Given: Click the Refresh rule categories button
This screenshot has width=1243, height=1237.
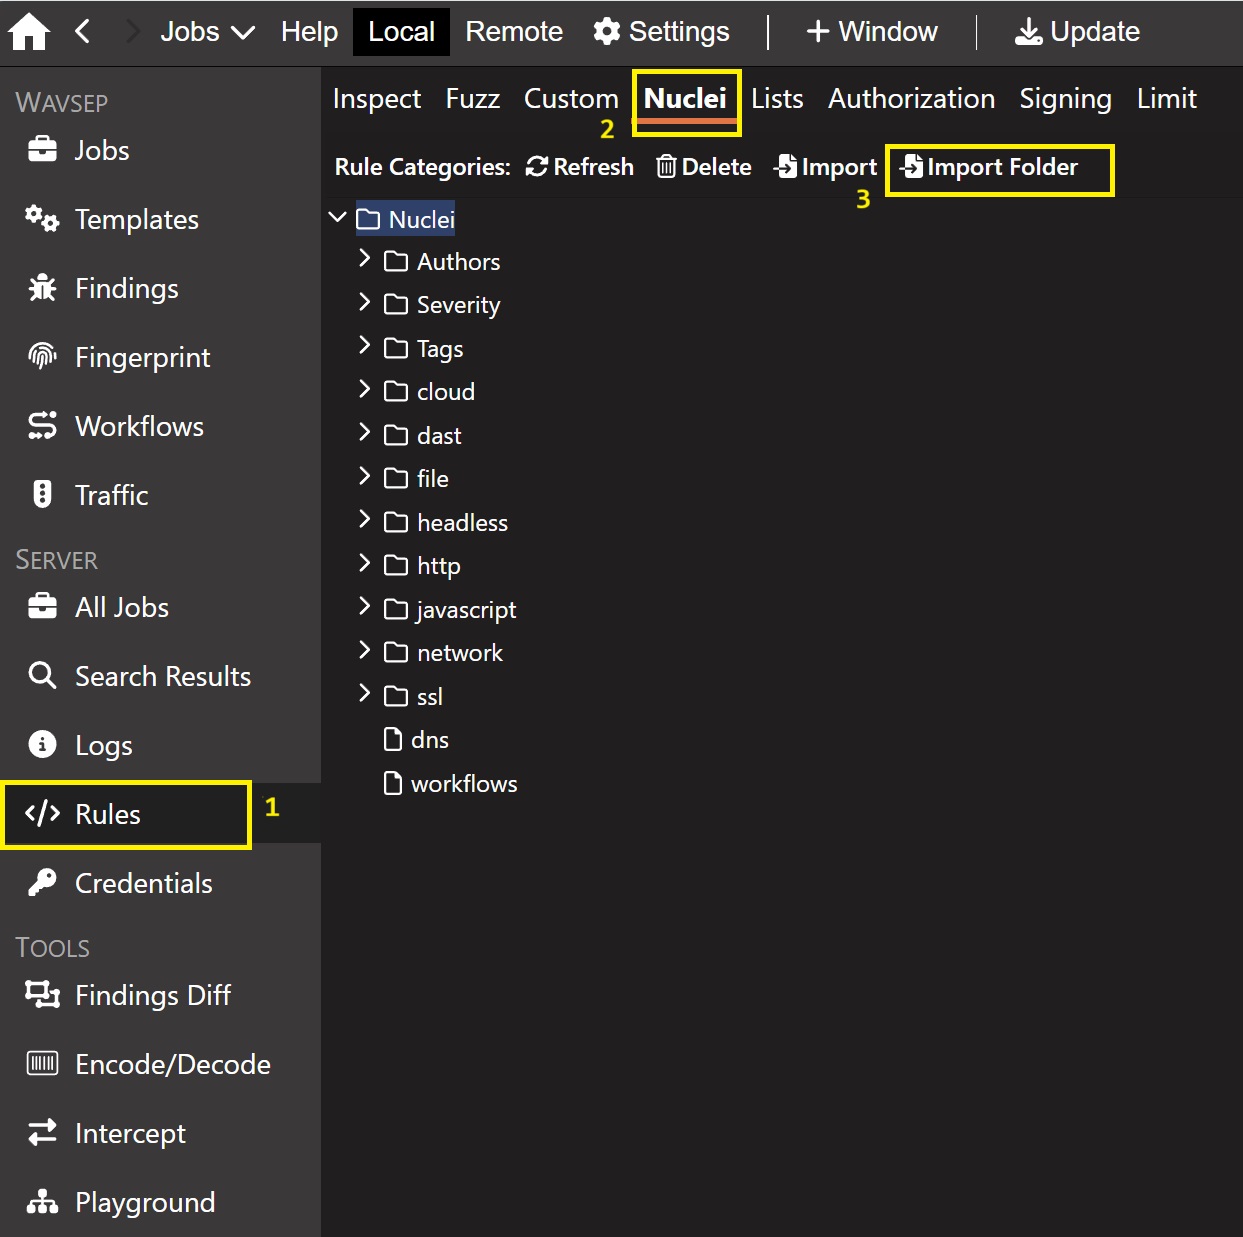Looking at the screenshot, I should pos(580,167).
